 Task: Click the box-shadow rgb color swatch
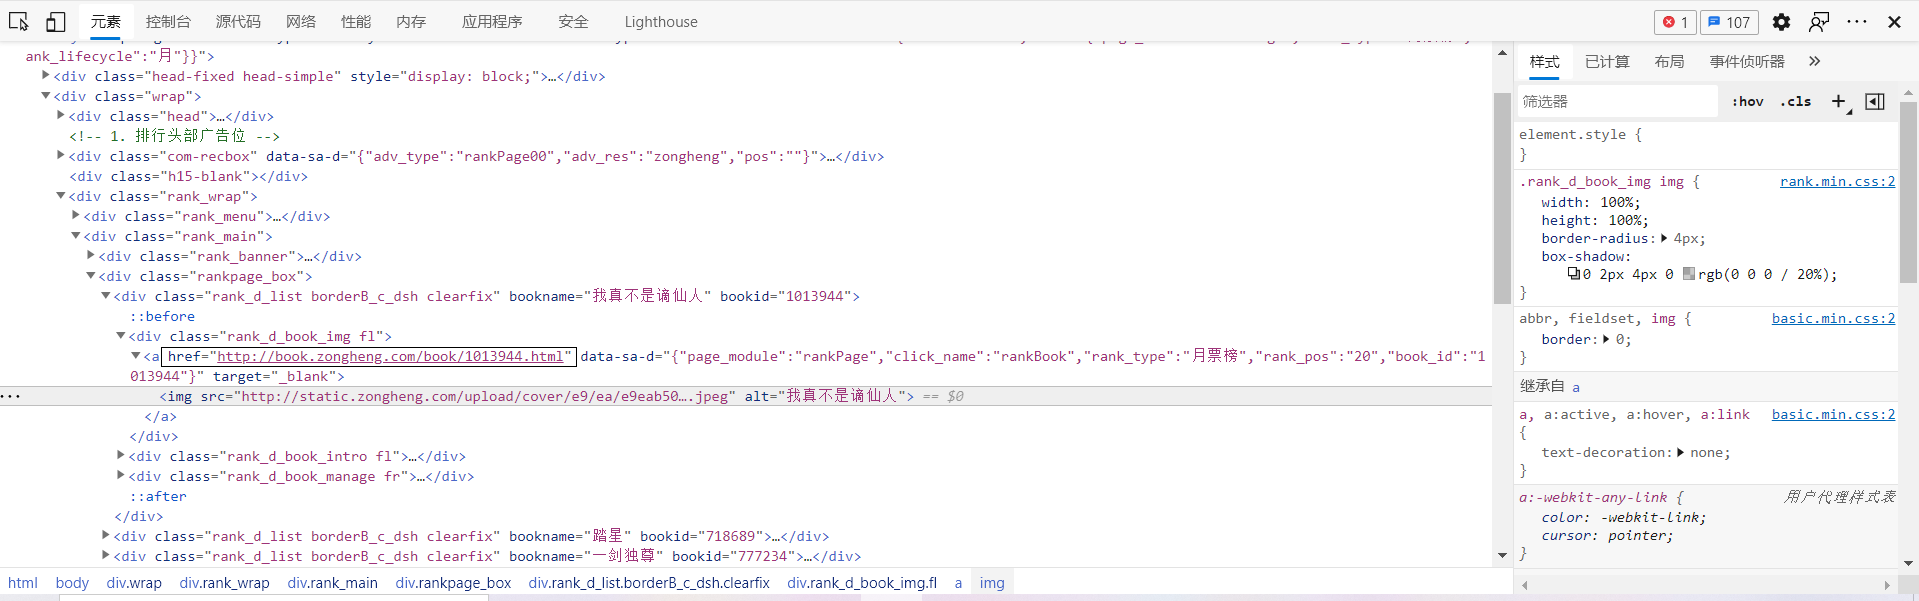(x=1689, y=273)
